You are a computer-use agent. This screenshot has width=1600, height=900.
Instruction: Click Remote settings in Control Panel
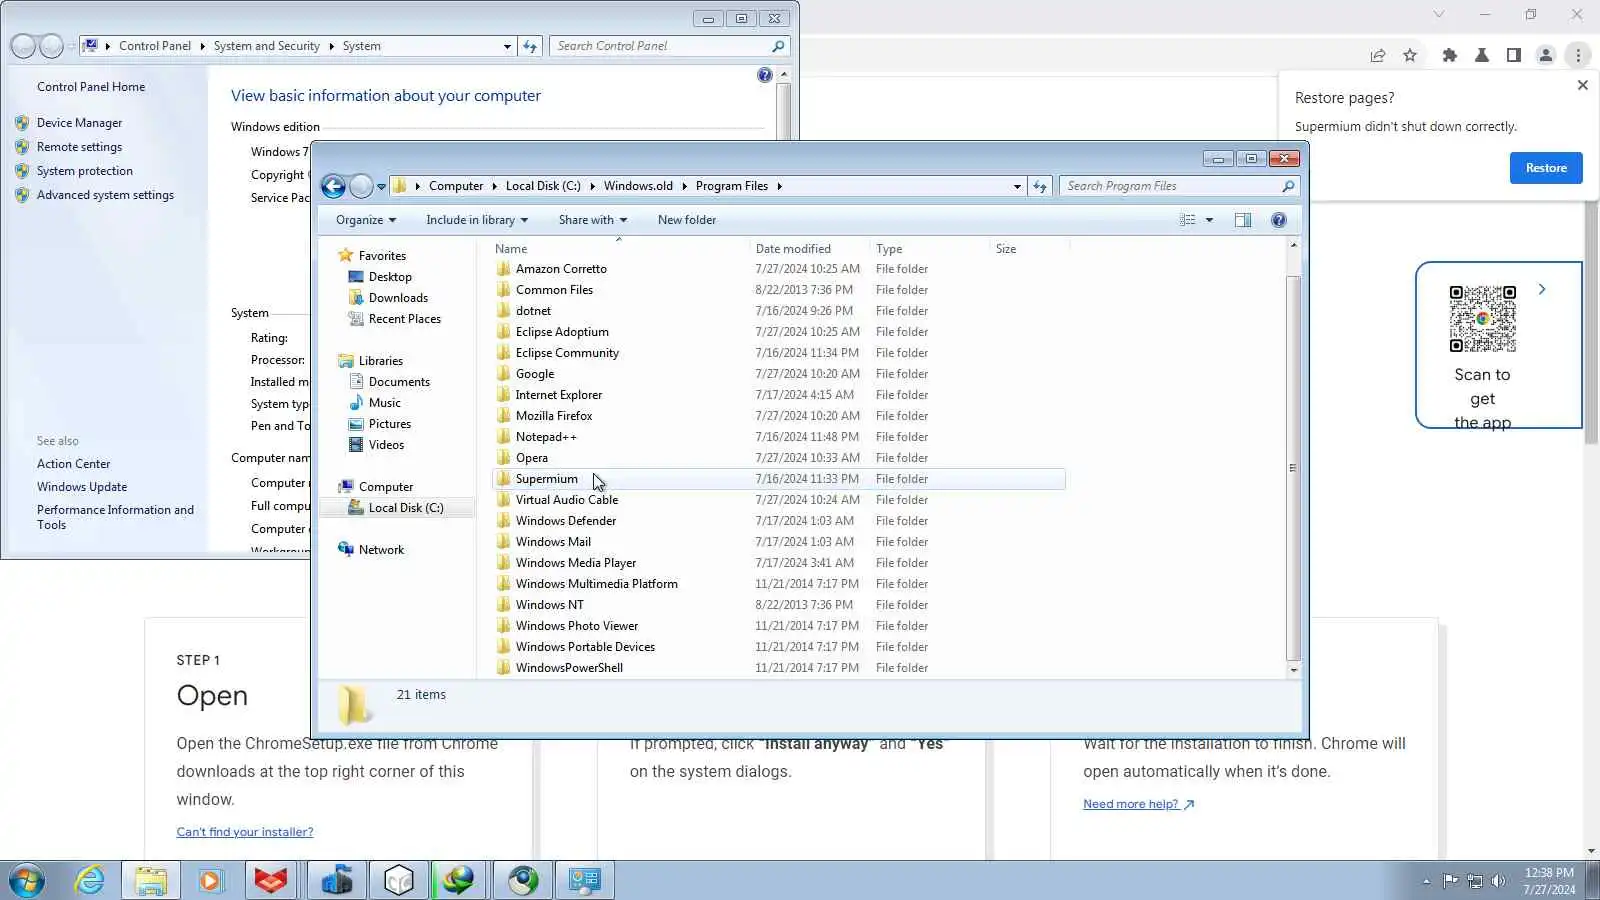pos(79,147)
